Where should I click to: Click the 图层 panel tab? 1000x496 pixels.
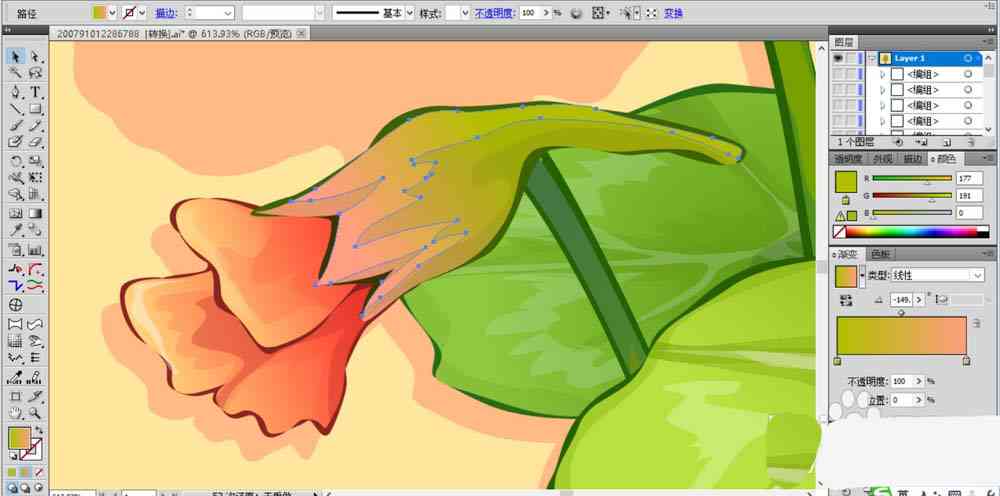point(844,42)
